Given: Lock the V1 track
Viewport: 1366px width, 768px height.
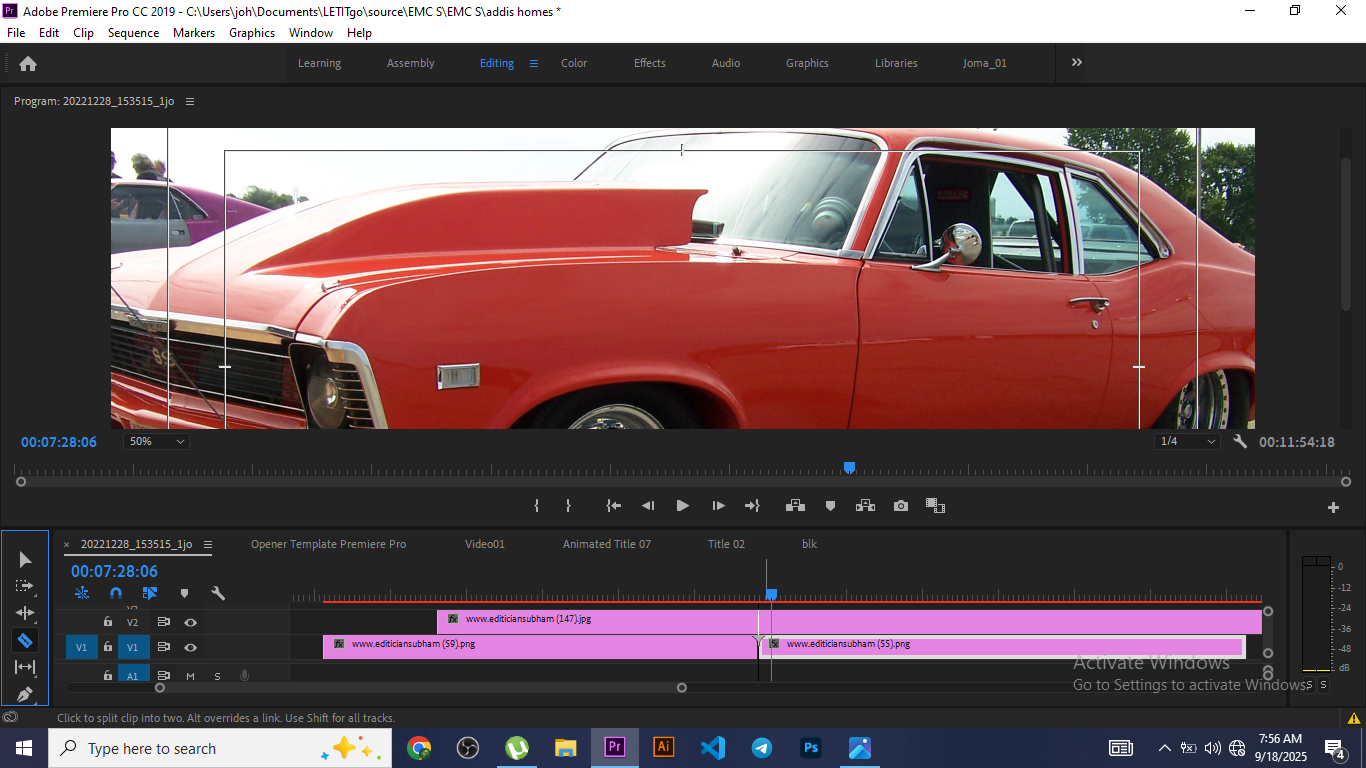Looking at the screenshot, I should 107,647.
